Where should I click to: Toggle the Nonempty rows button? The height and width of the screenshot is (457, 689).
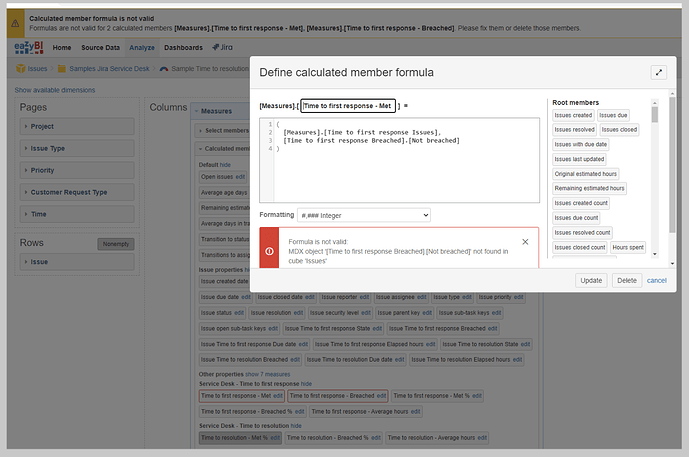click(116, 244)
